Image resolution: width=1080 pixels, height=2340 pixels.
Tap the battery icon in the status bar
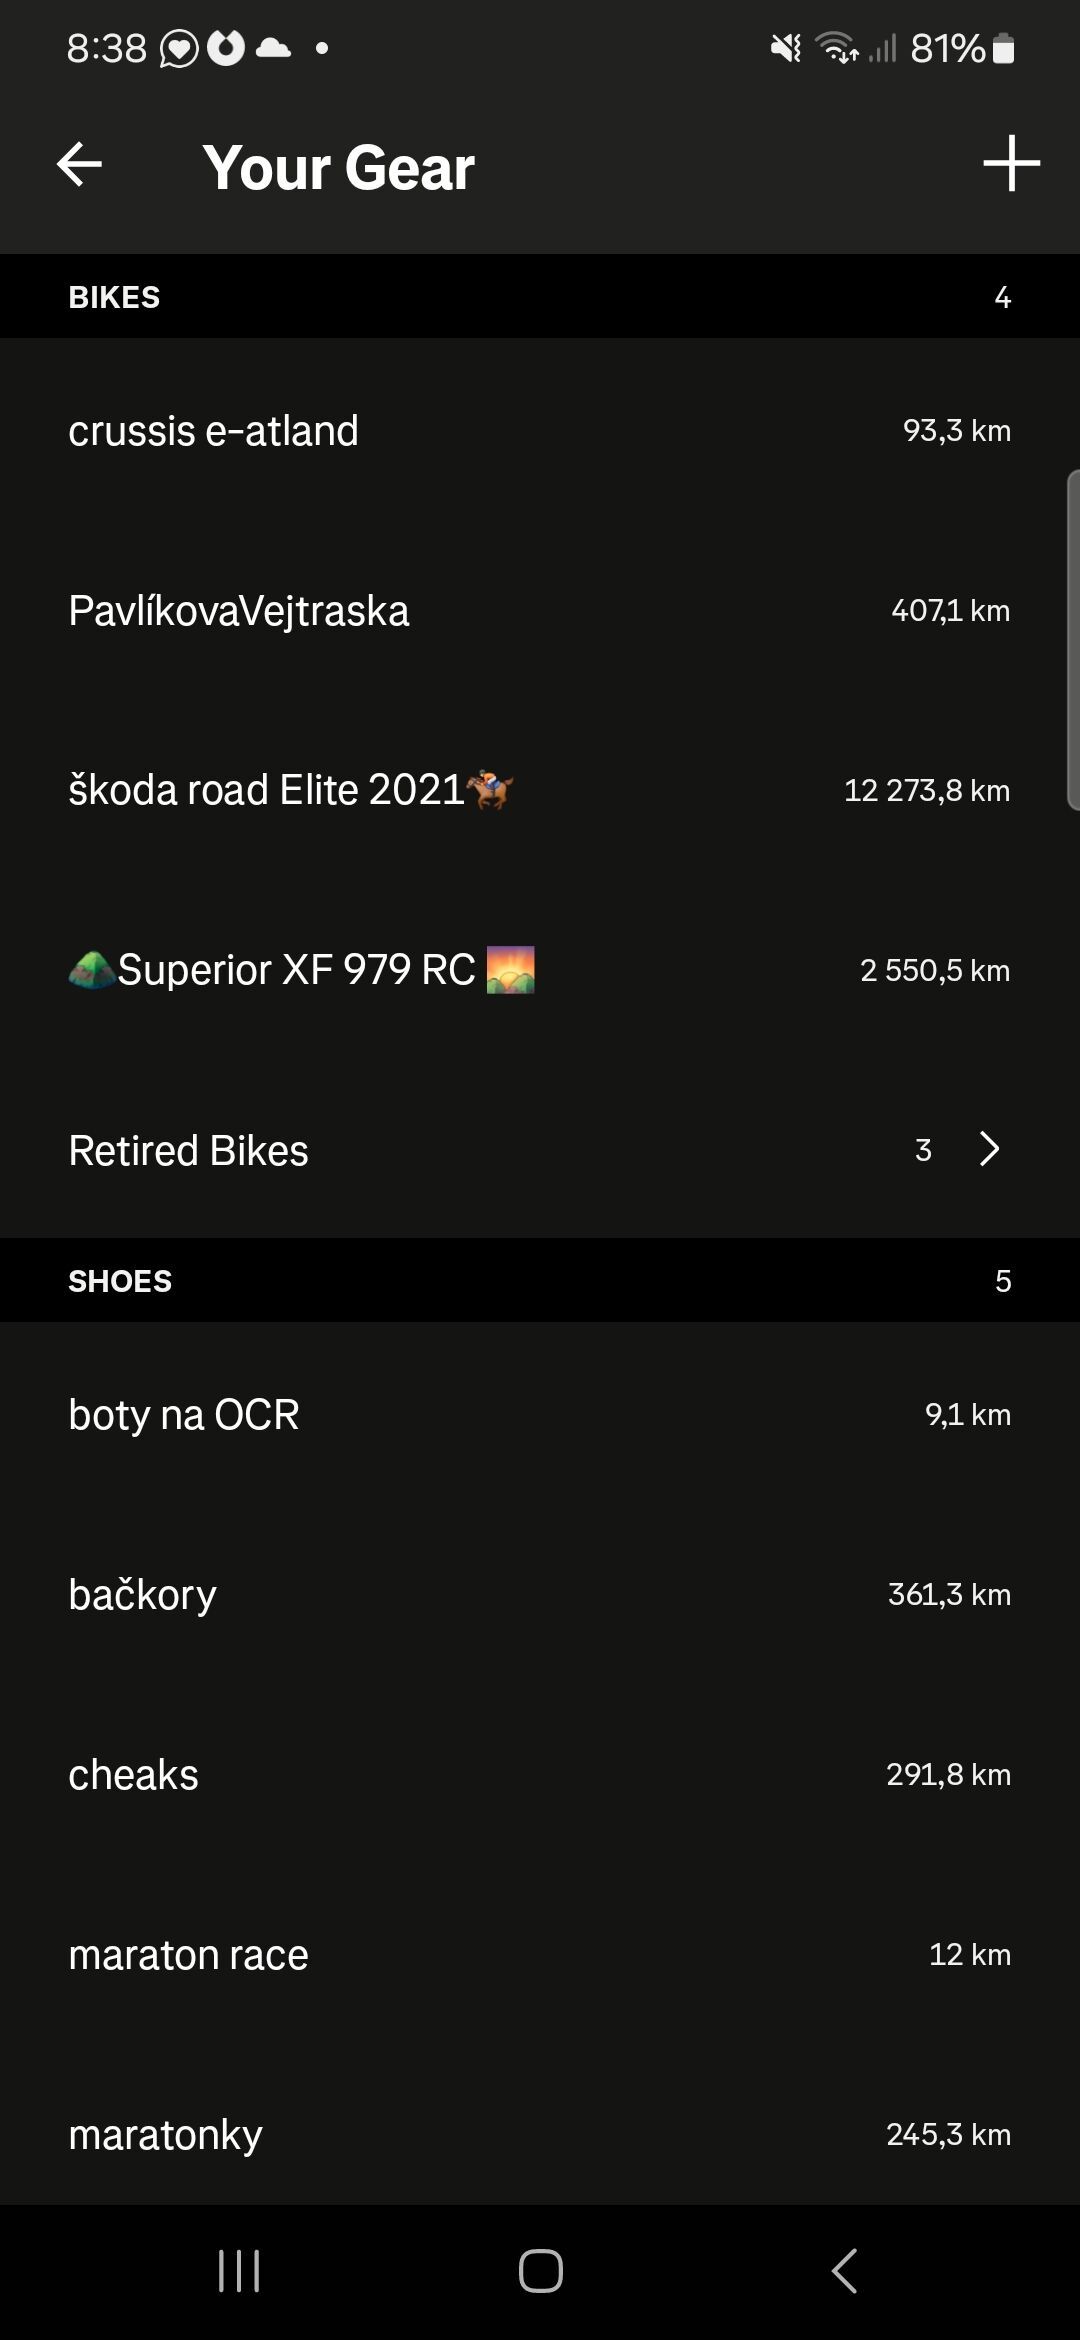pos(1003,48)
